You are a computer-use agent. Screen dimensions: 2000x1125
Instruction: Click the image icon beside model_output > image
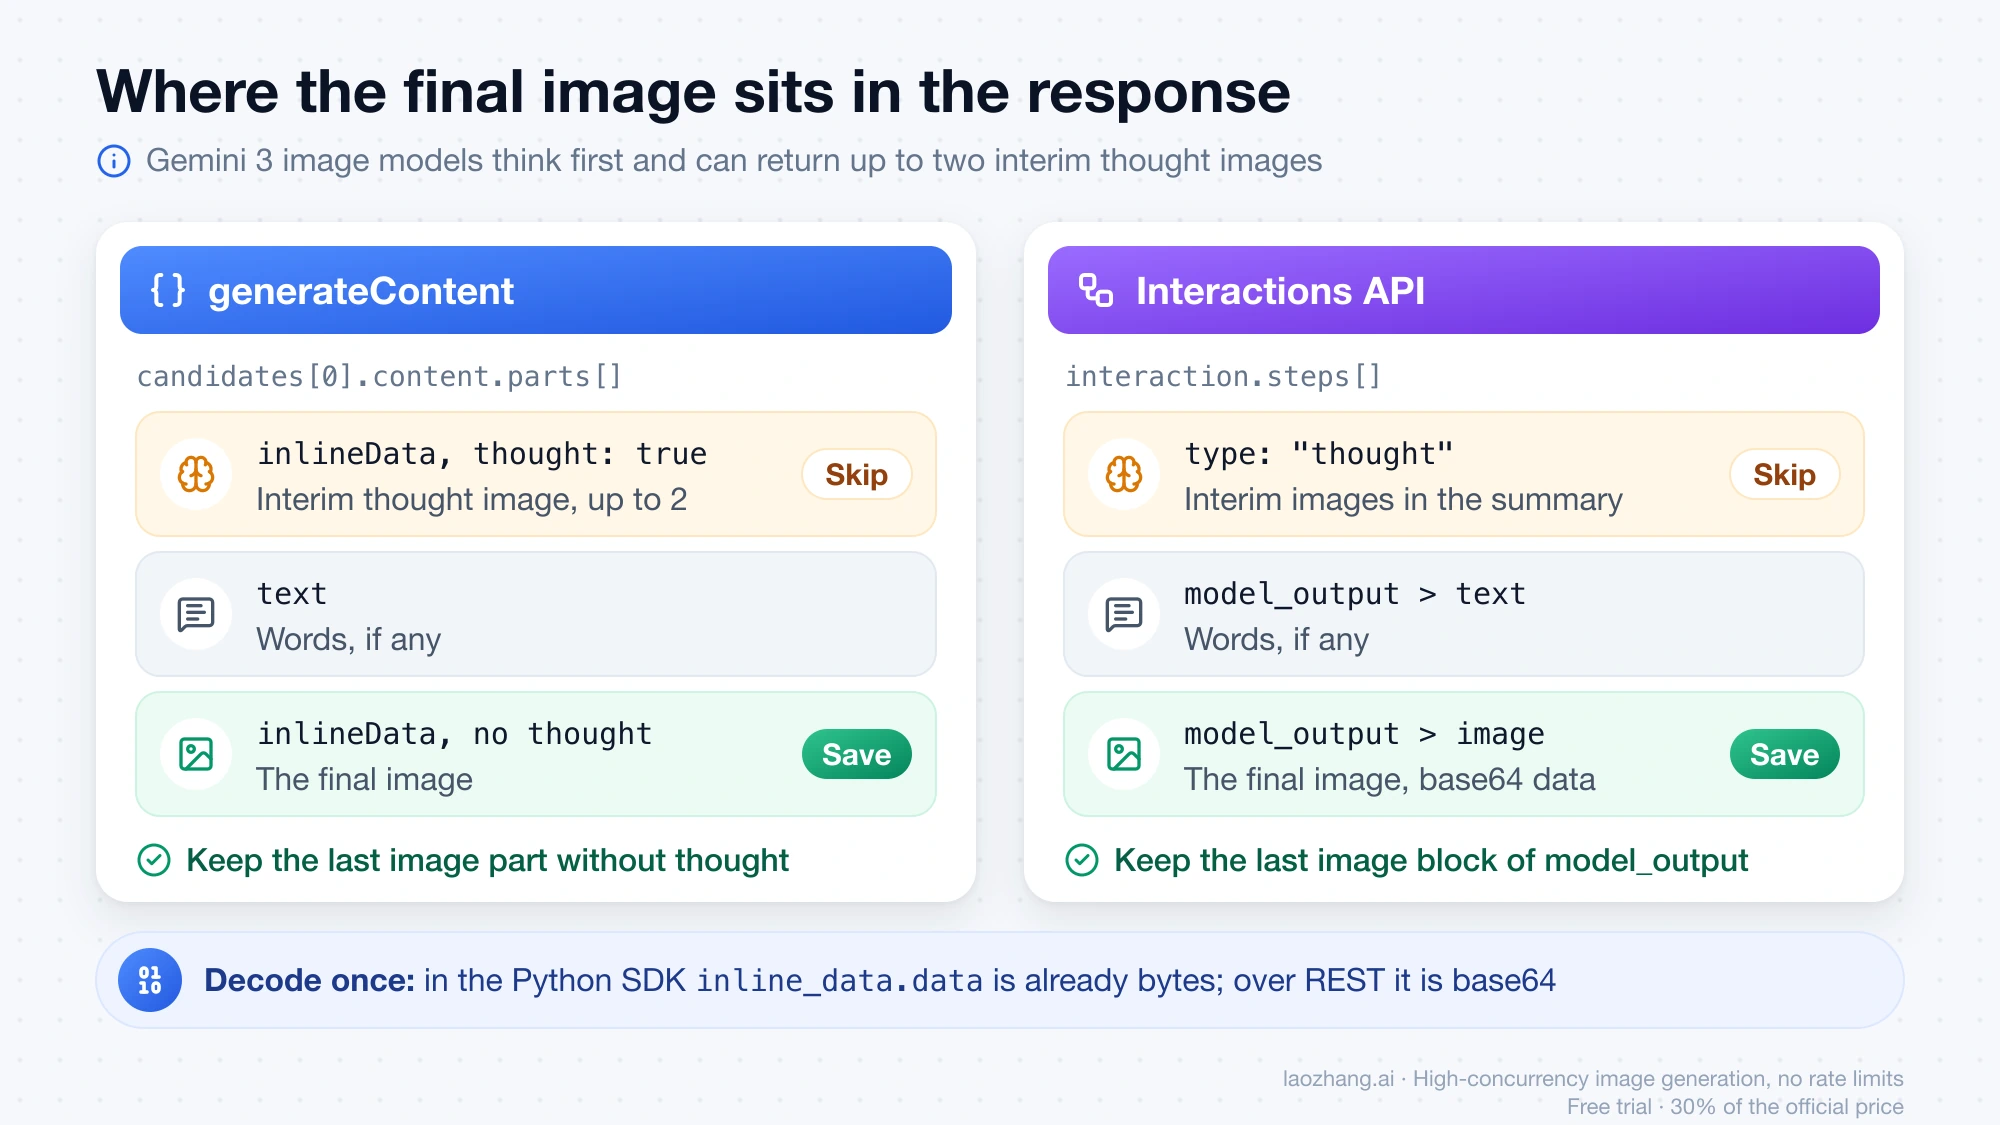tap(1124, 754)
